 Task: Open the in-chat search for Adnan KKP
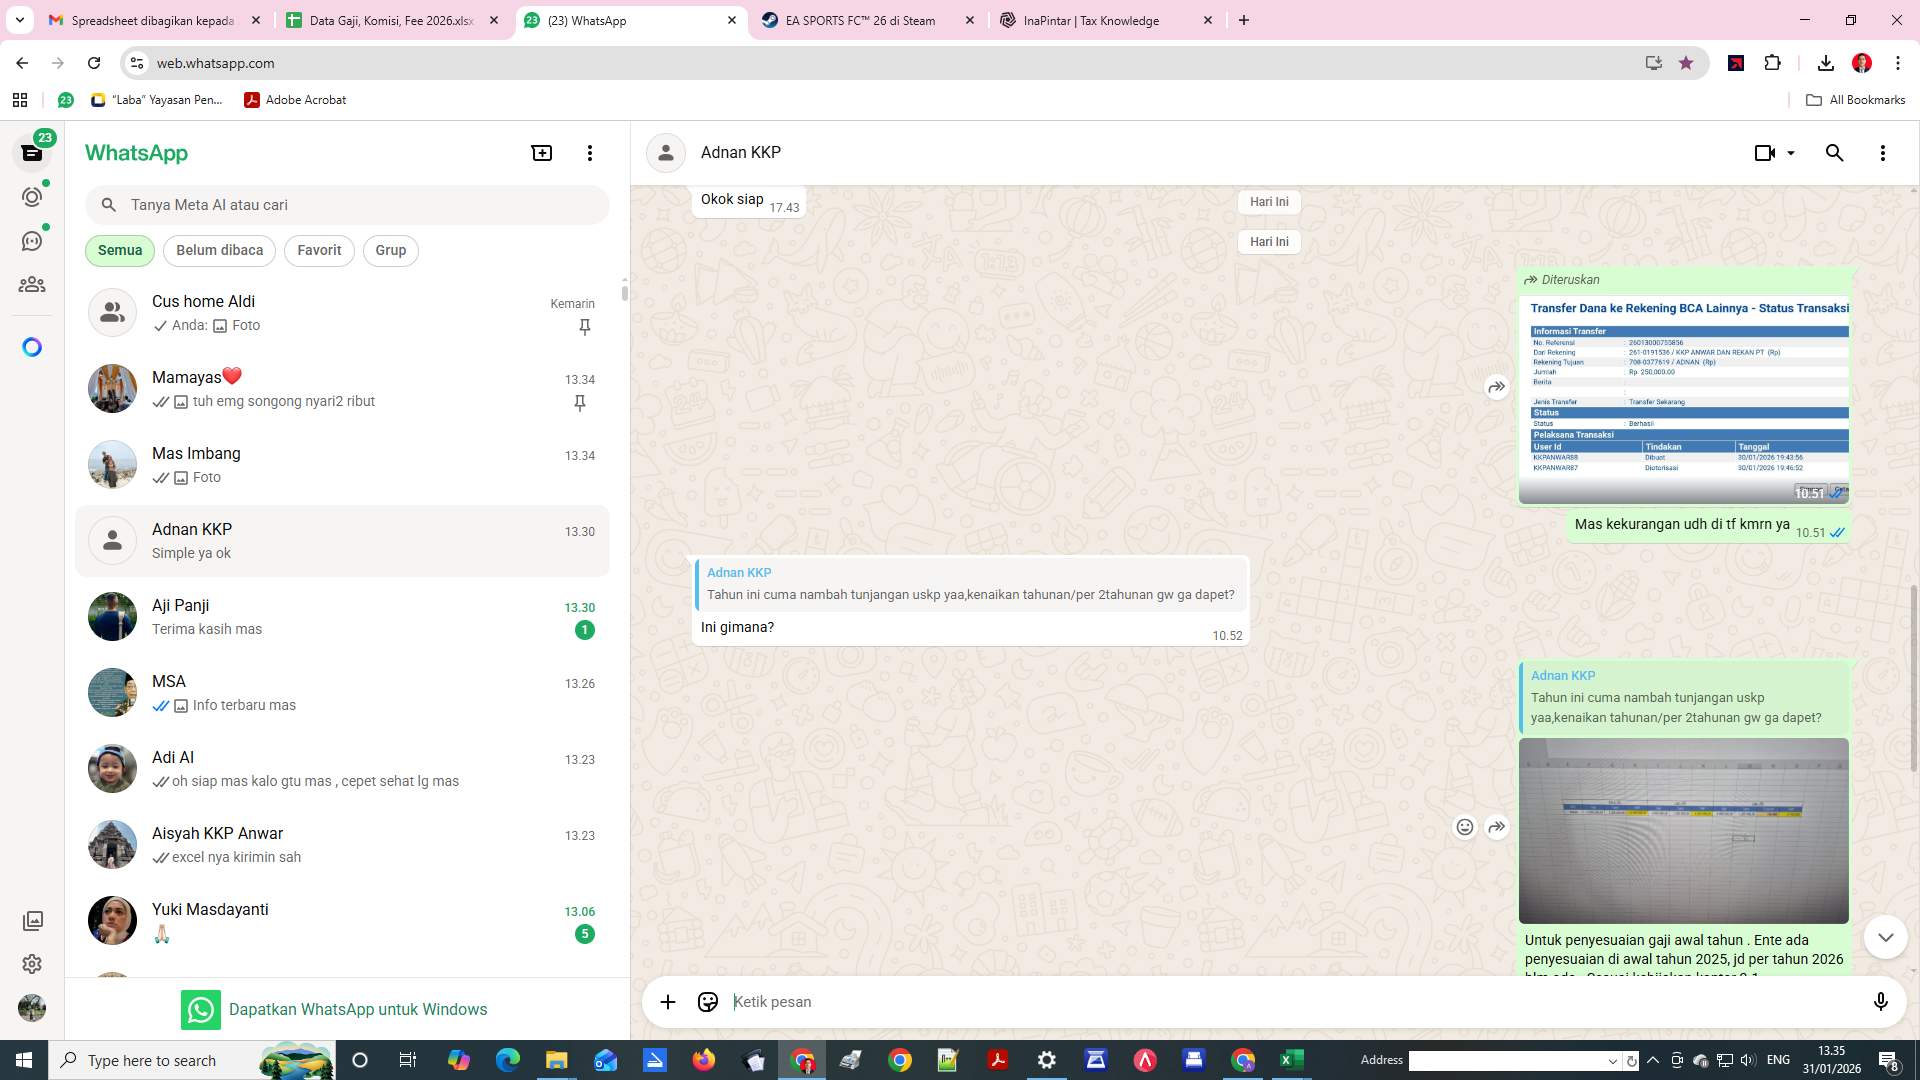[x=1834, y=152]
